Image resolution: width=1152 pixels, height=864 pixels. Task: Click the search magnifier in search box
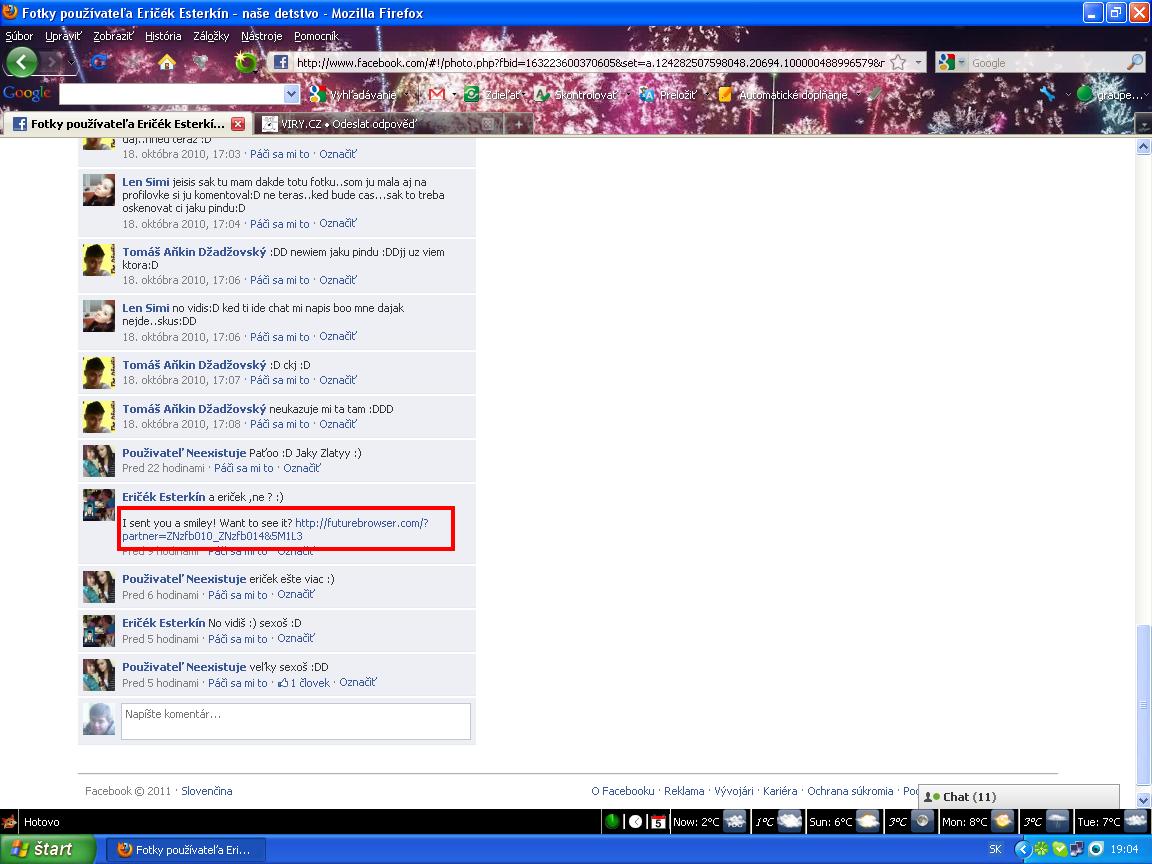click(x=1134, y=62)
